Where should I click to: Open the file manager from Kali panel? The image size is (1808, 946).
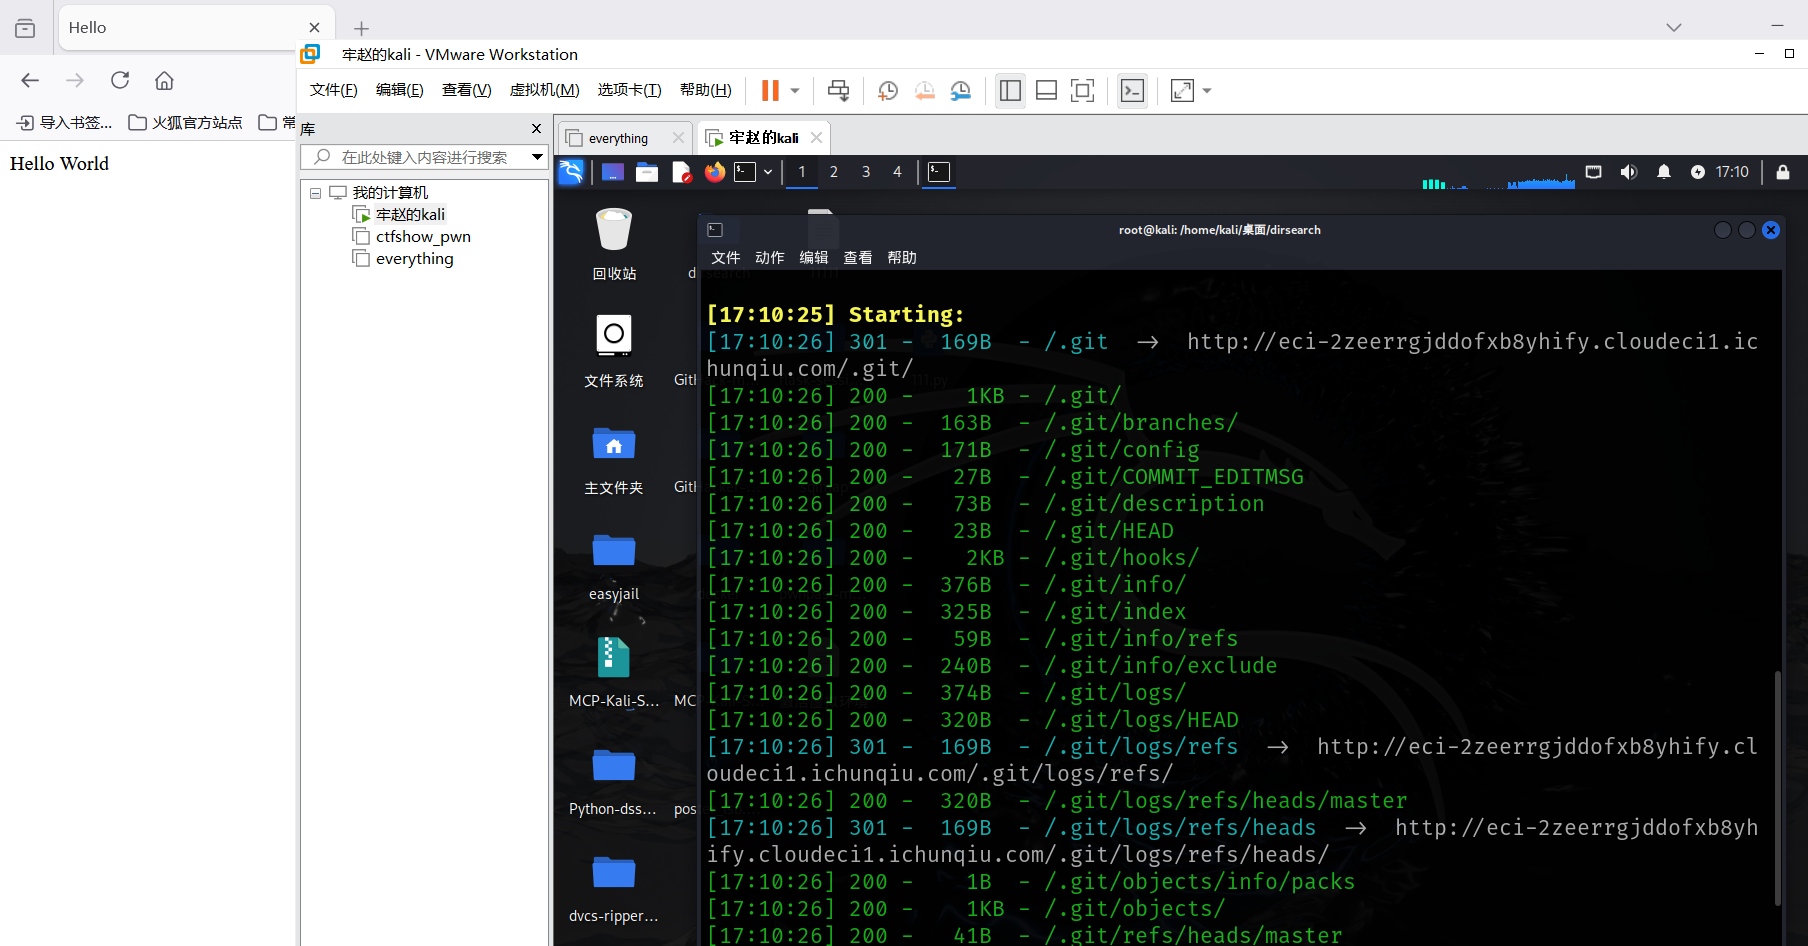647,172
